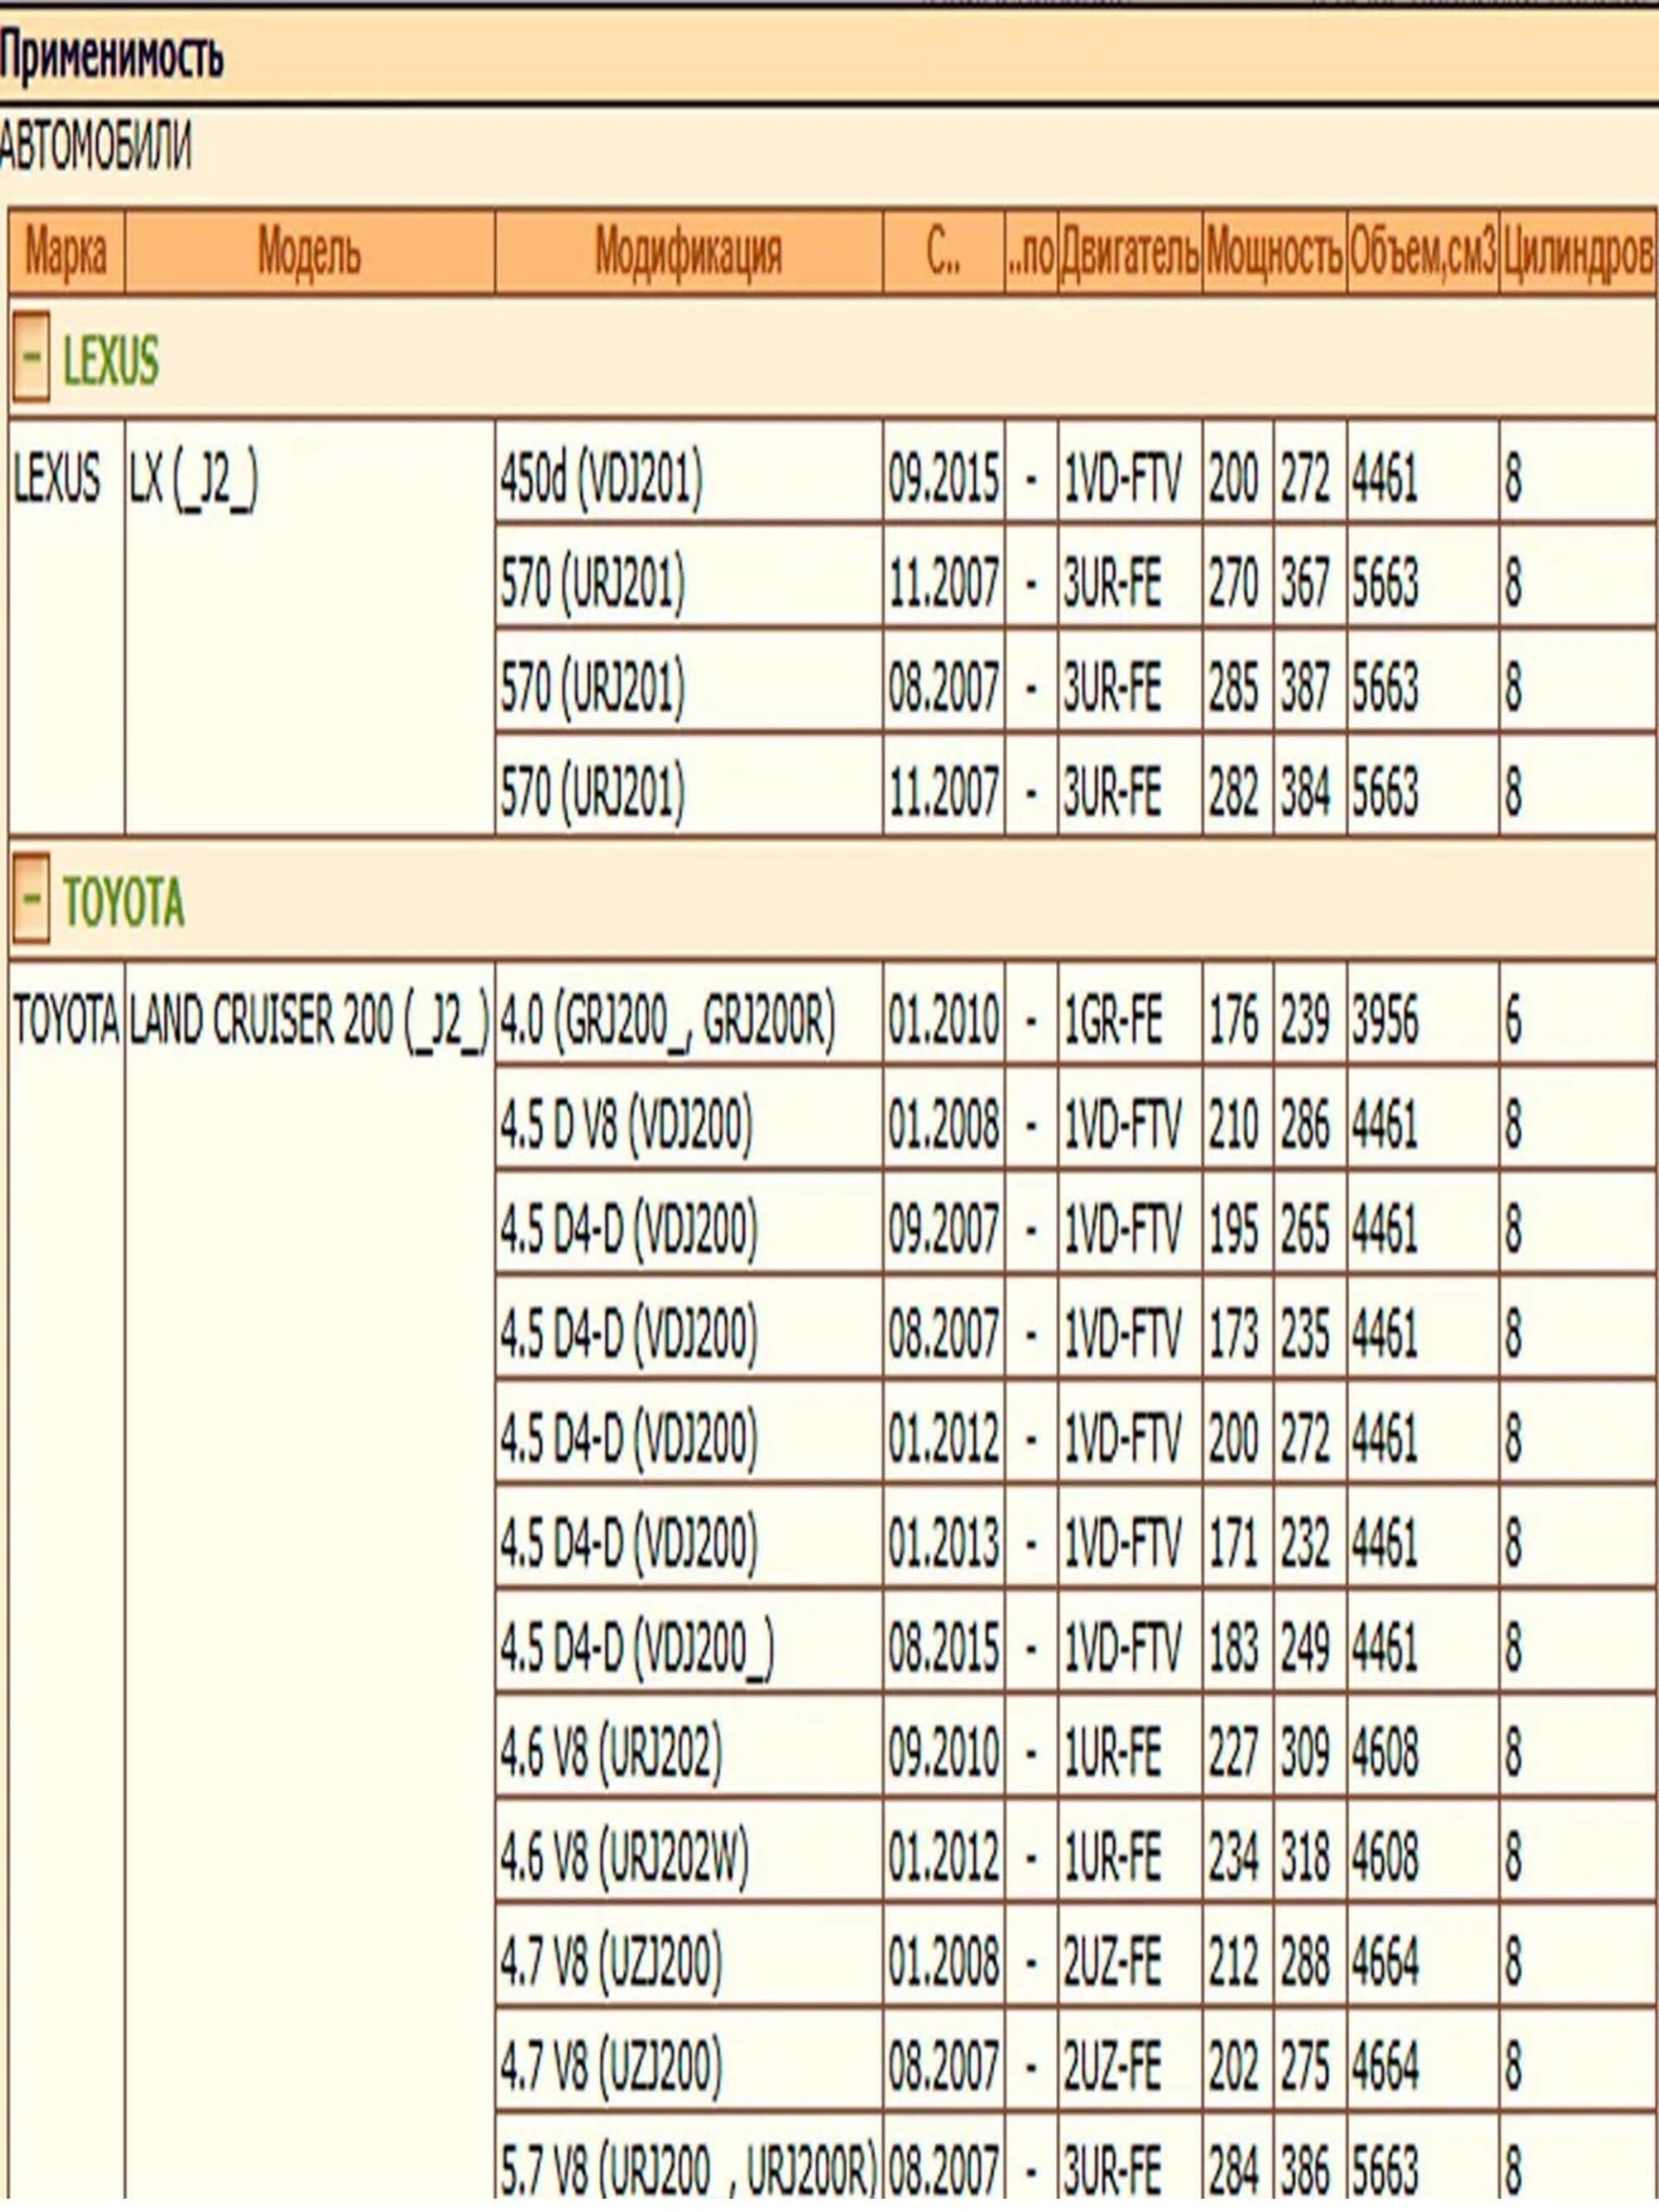Click the Двигатель column header
The image size is (1659, 2212).
coord(1130,254)
